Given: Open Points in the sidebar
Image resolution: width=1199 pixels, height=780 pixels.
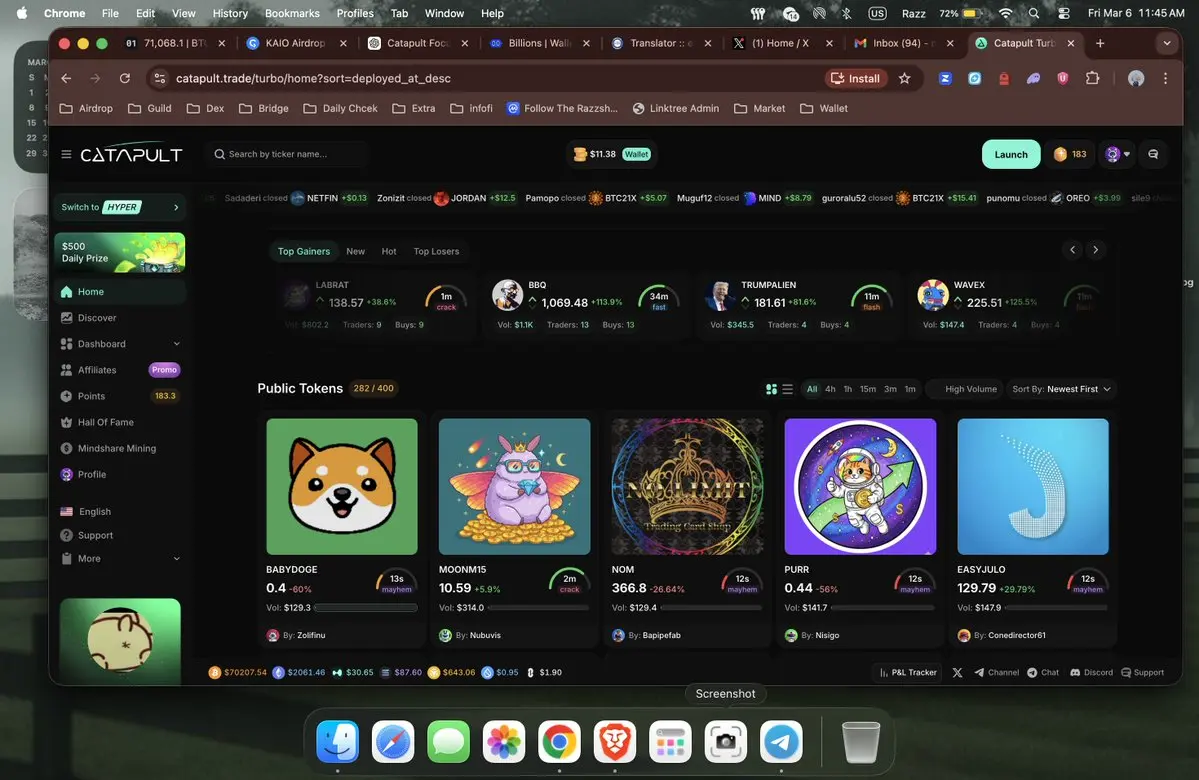Looking at the screenshot, I should point(120,396).
